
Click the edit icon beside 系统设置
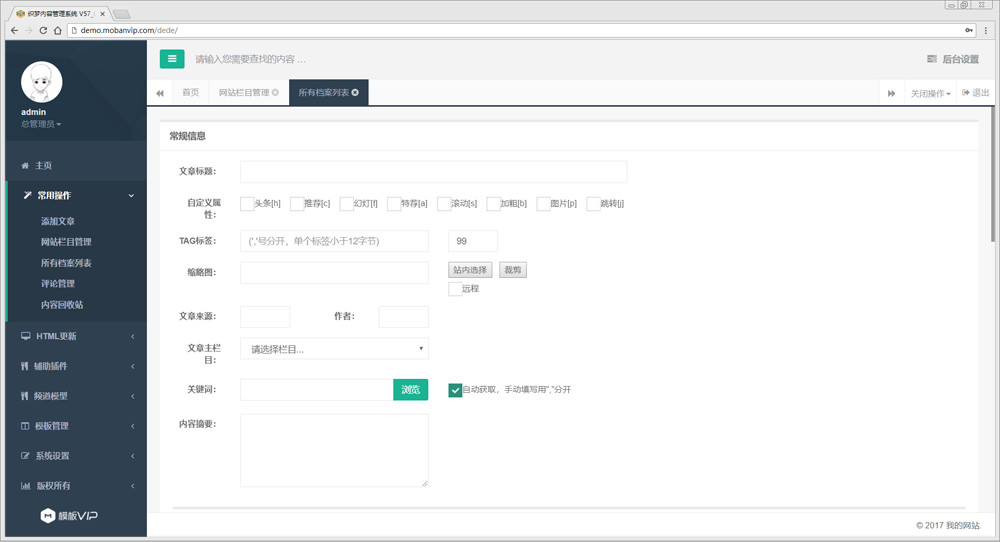pos(25,456)
